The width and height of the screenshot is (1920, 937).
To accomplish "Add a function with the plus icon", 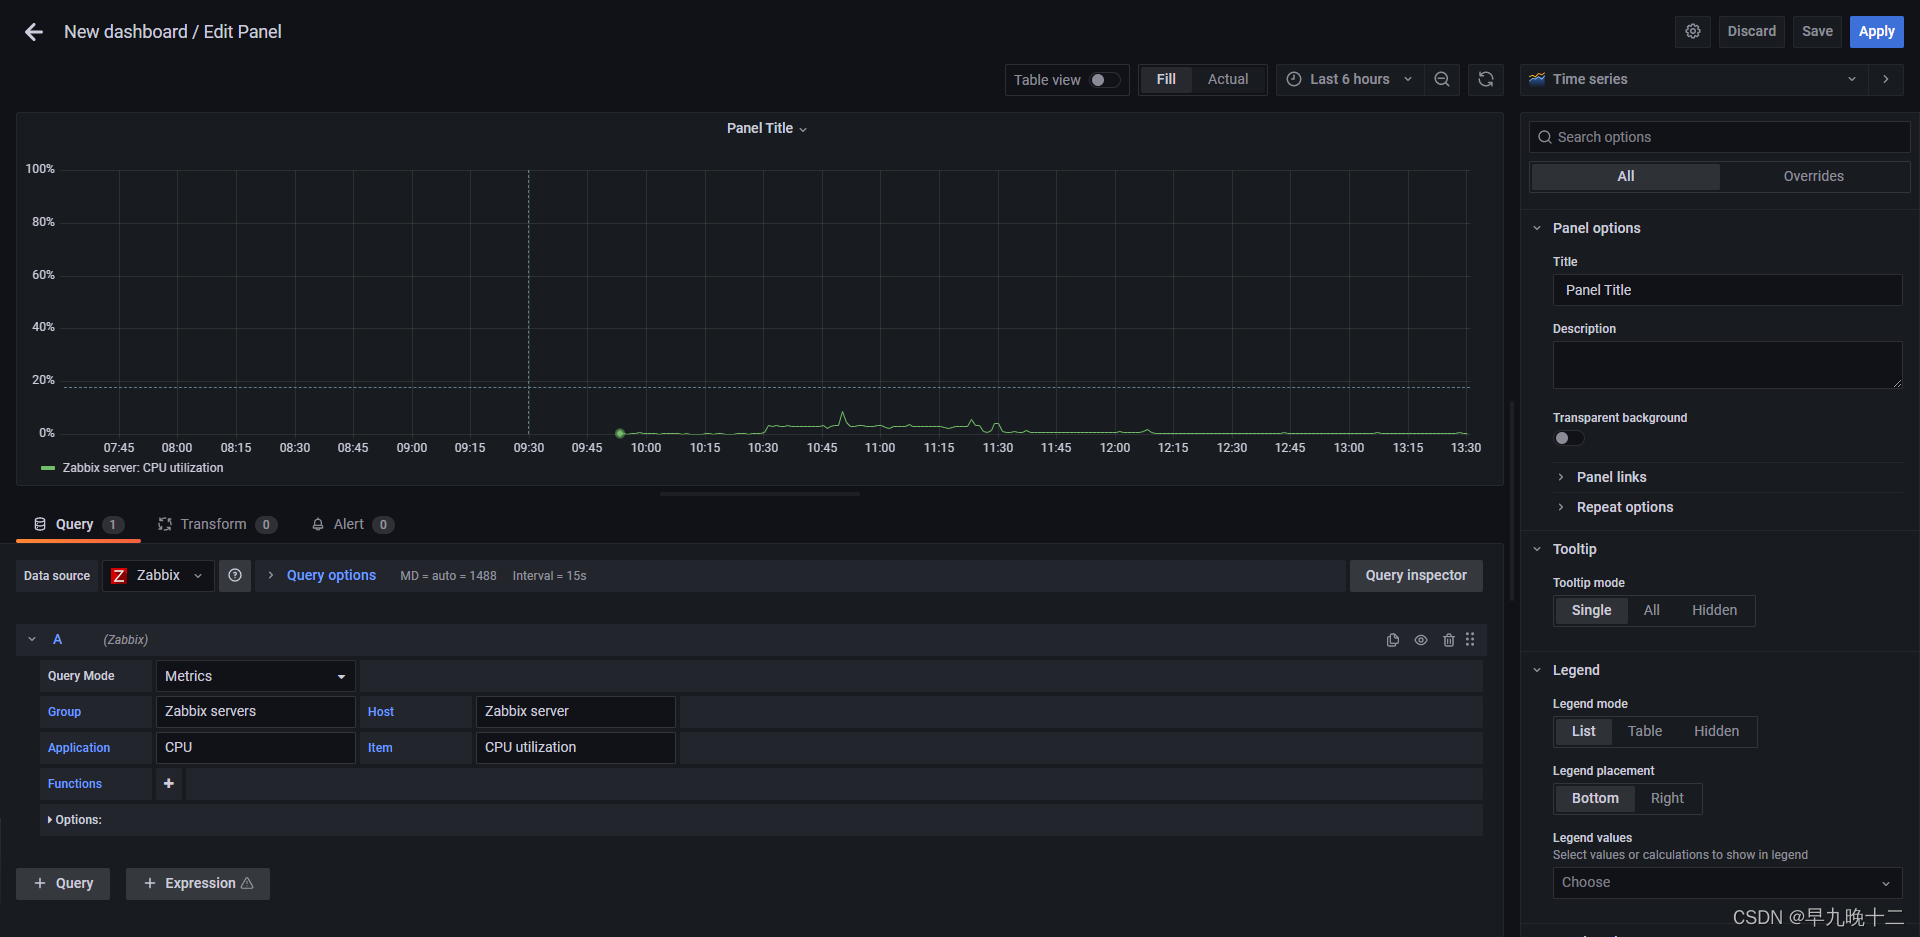I will click(169, 783).
